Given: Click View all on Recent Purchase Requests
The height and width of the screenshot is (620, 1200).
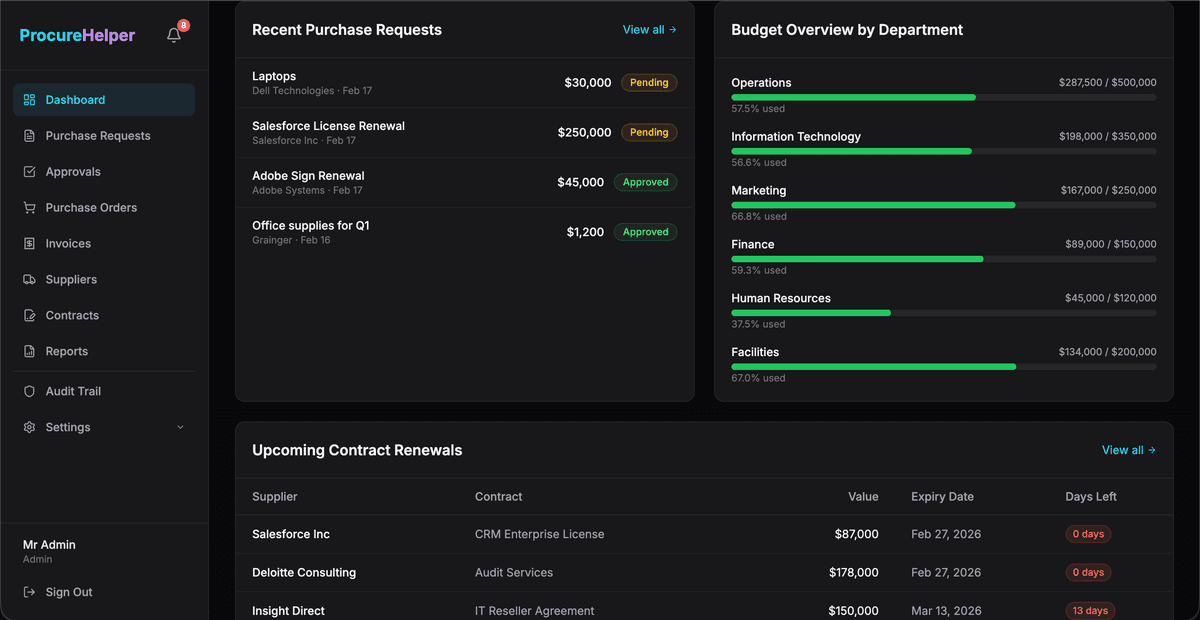Looking at the screenshot, I should point(649,30).
